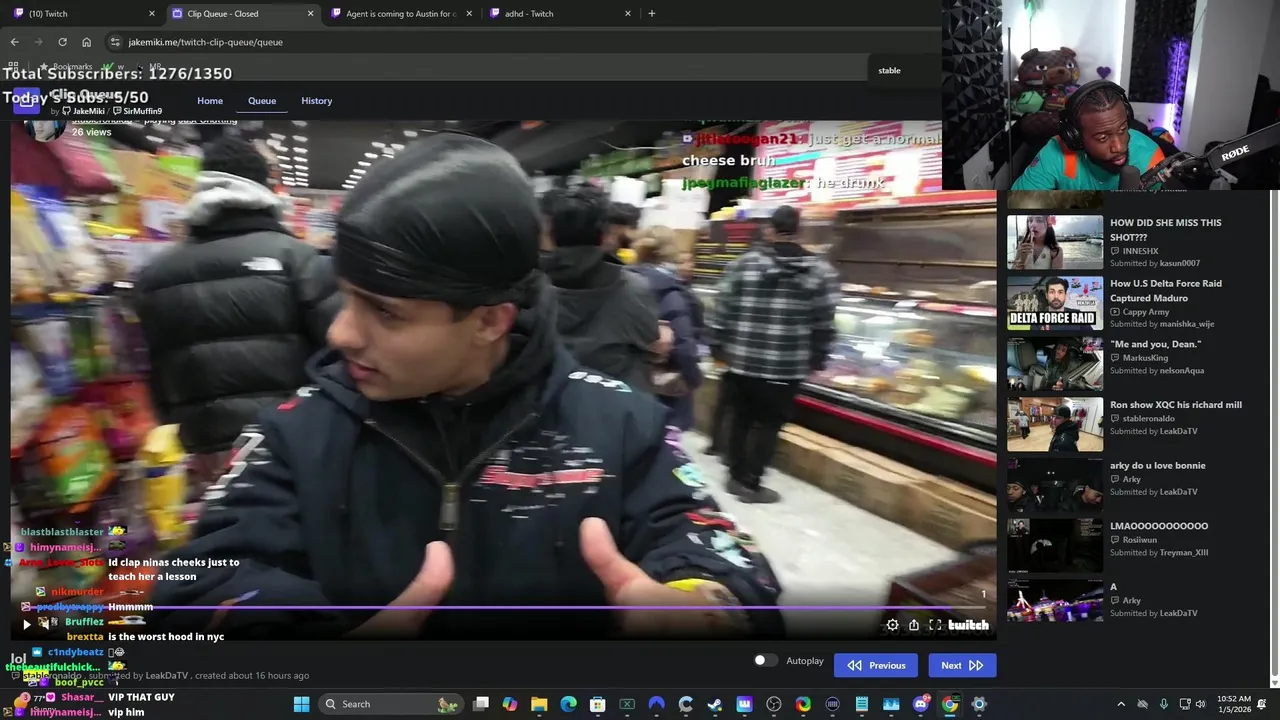Show hidden system tray icons

[x=1121, y=704]
